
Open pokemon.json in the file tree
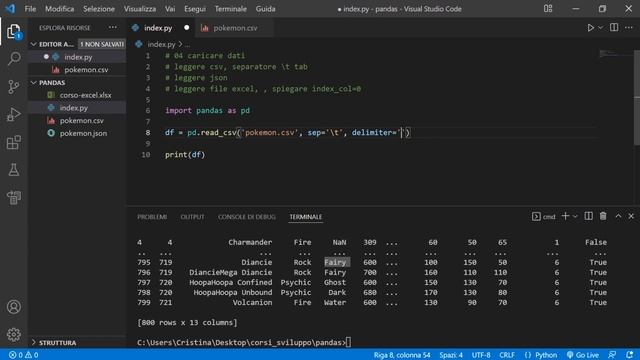click(x=77, y=133)
